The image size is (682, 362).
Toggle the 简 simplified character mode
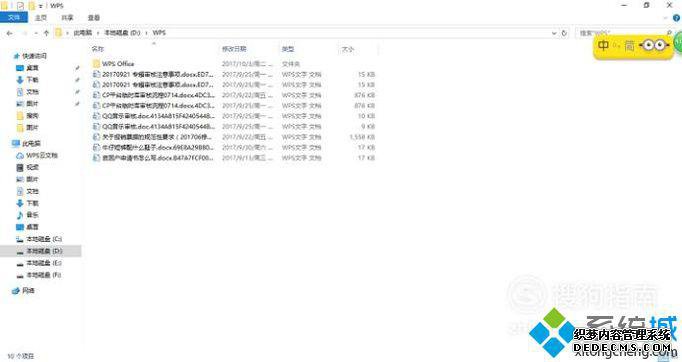(x=629, y=45)
